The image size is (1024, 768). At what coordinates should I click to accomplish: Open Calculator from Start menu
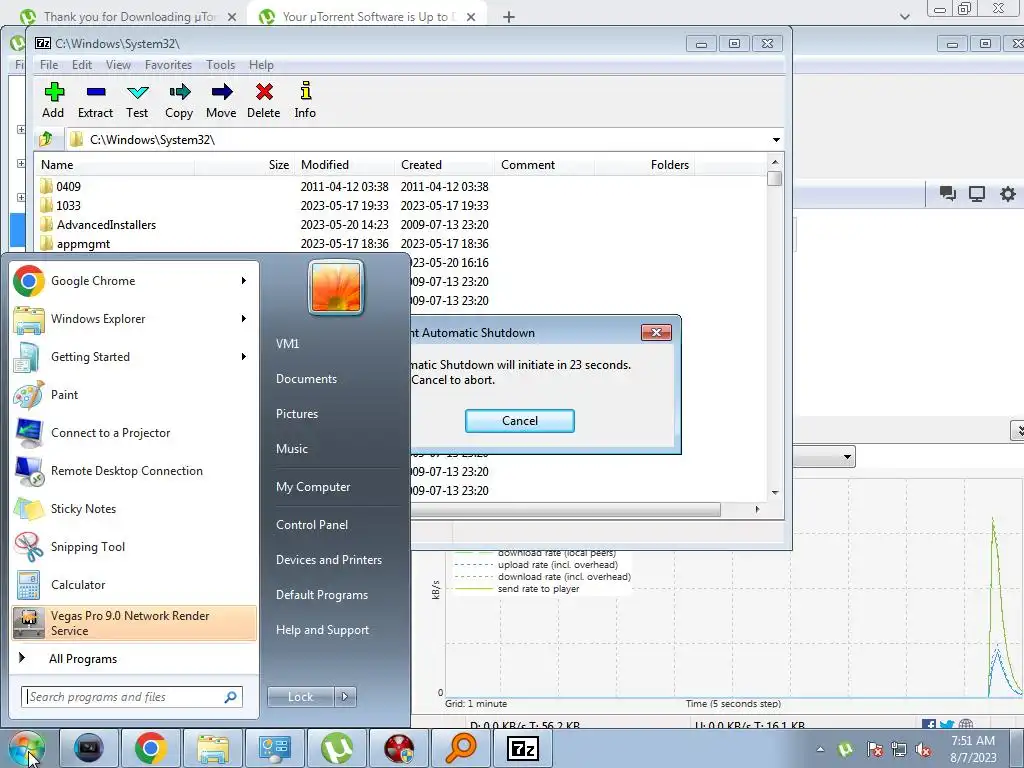135,584
